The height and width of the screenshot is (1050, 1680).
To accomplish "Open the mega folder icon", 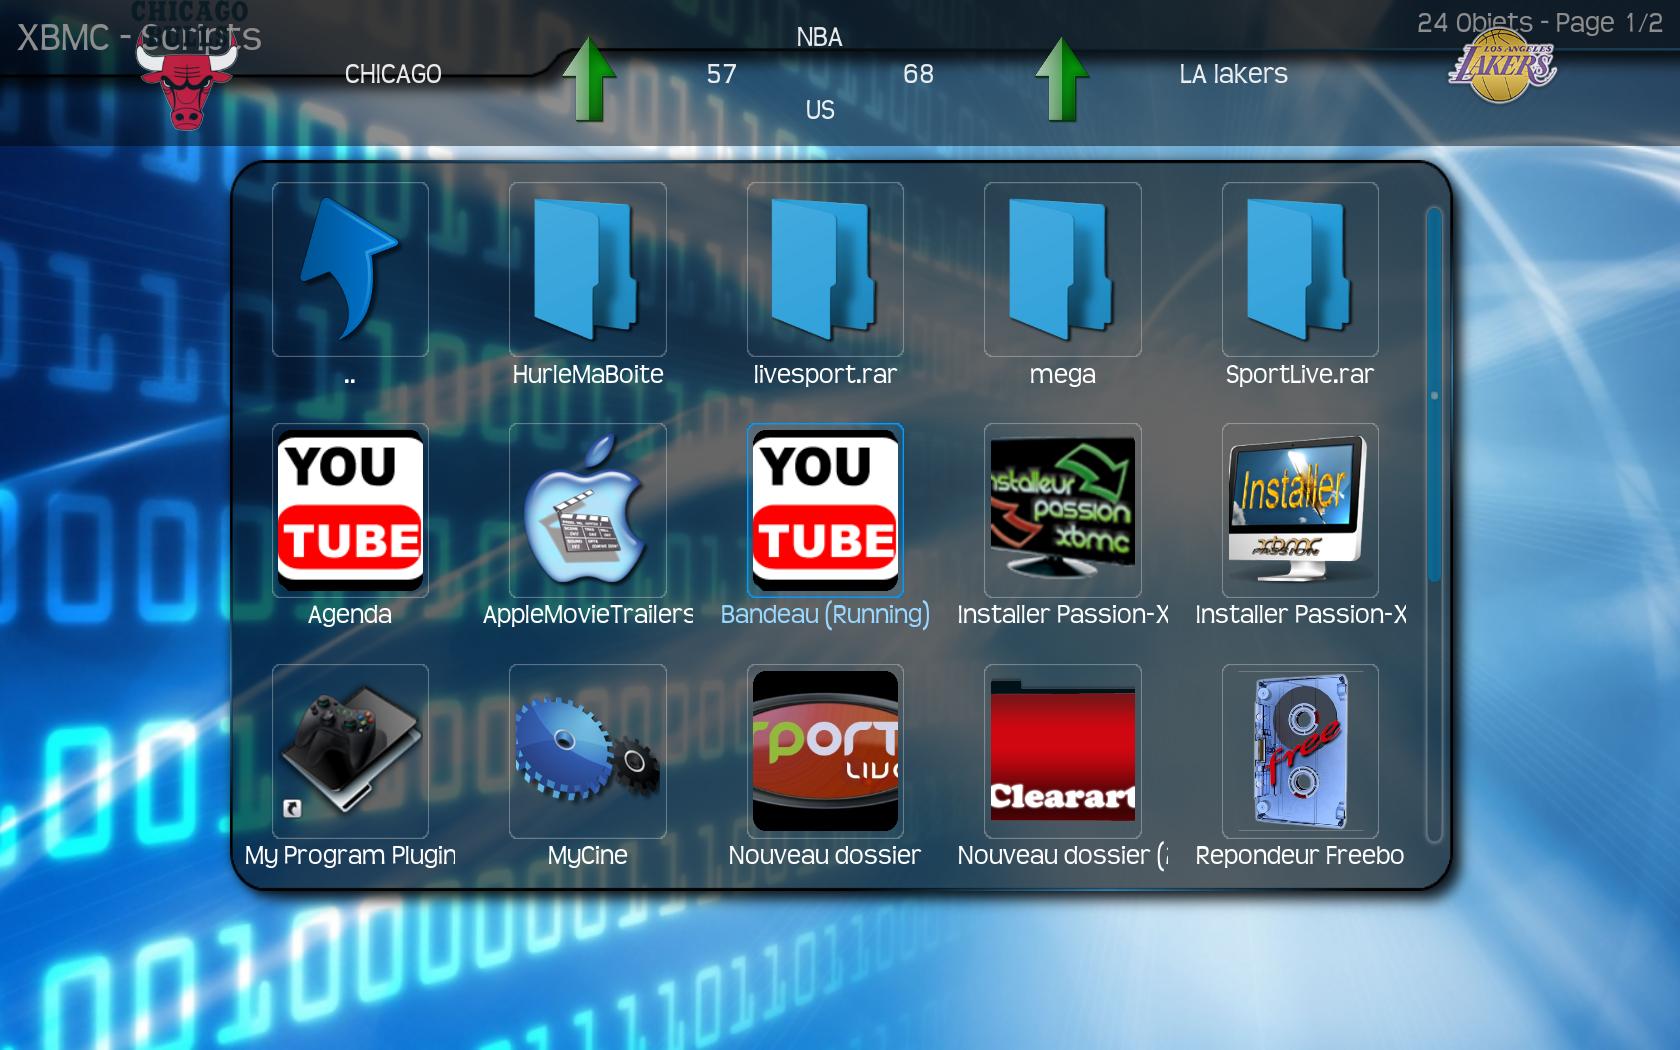I will pos(1062,269).
